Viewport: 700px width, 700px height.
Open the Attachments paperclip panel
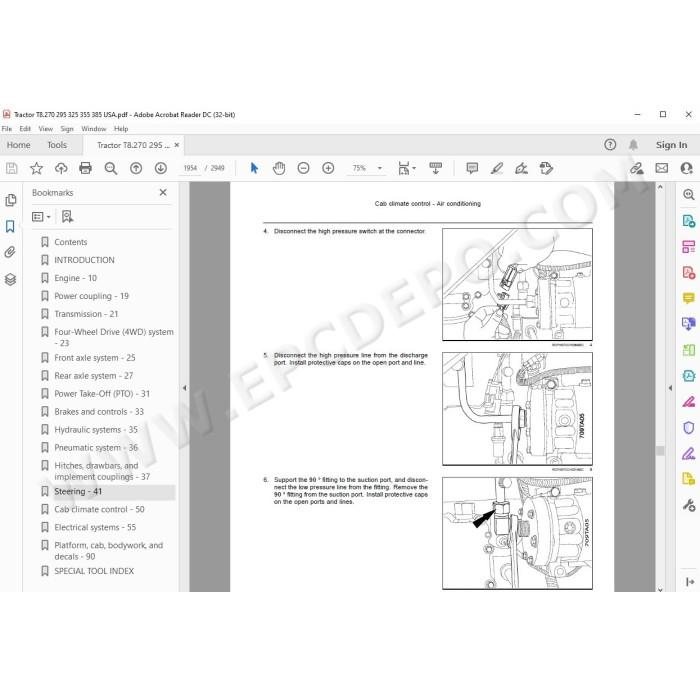[x=10, y=252]
